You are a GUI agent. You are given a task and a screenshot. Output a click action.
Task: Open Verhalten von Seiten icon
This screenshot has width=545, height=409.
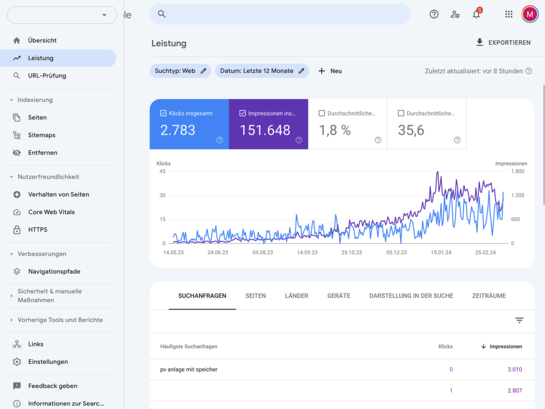coord(17,194)
